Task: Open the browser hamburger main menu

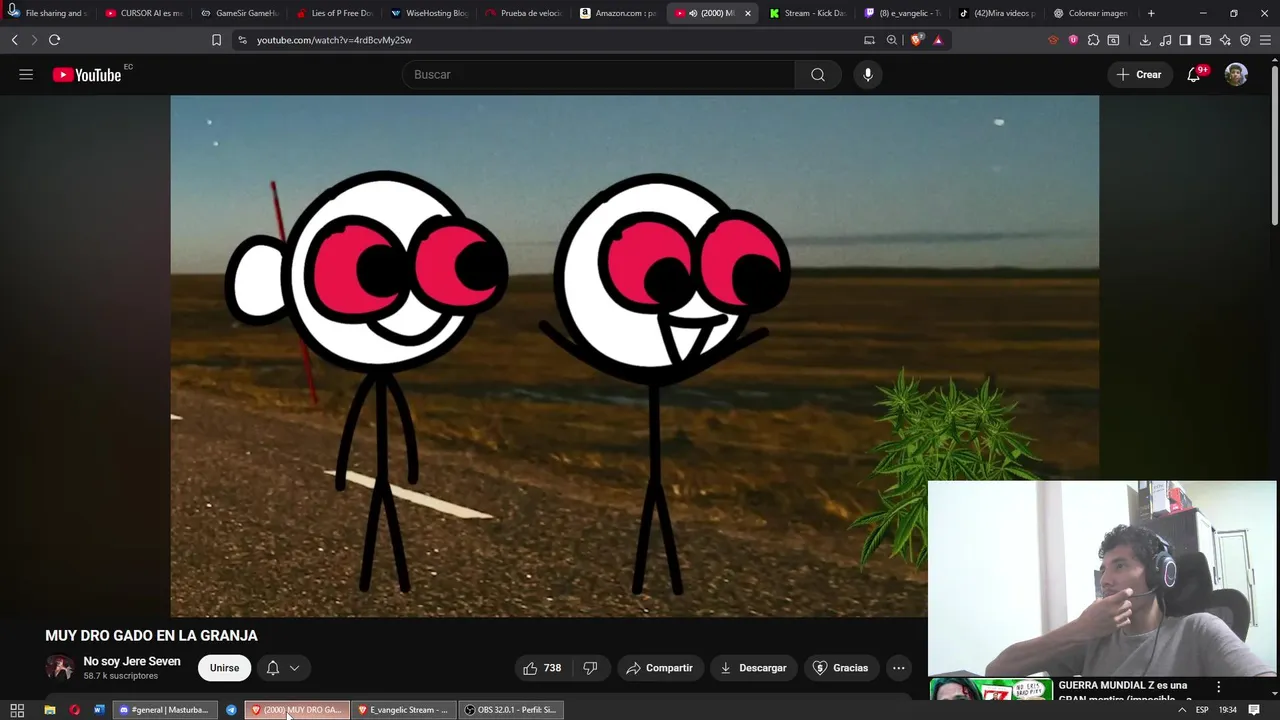Action: tap(1265, 40)
